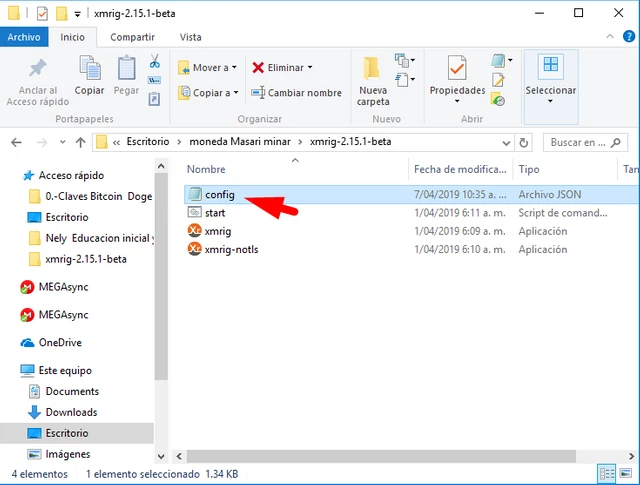This screenshot has height=485, width=640.
Task: Open Escritorio under Acceso rápido
Action: [58, 217]
